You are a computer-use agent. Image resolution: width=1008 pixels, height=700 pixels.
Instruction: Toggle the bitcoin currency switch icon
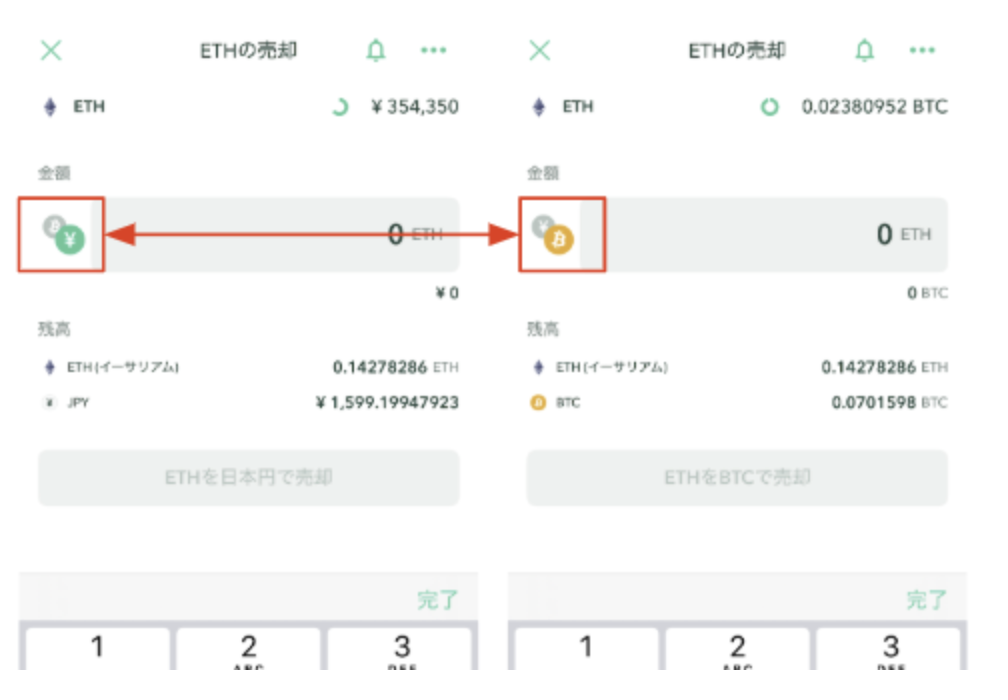point(553,234)
